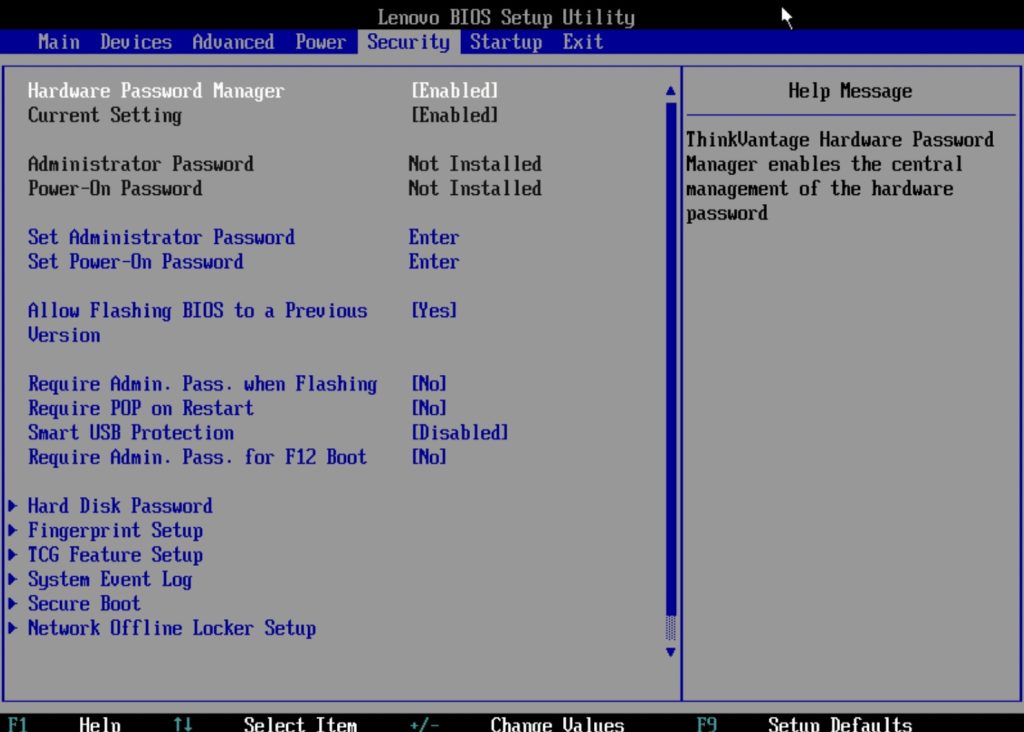
Task: Open Network Offline Locker Setup entry
Action: click(172, 628)
